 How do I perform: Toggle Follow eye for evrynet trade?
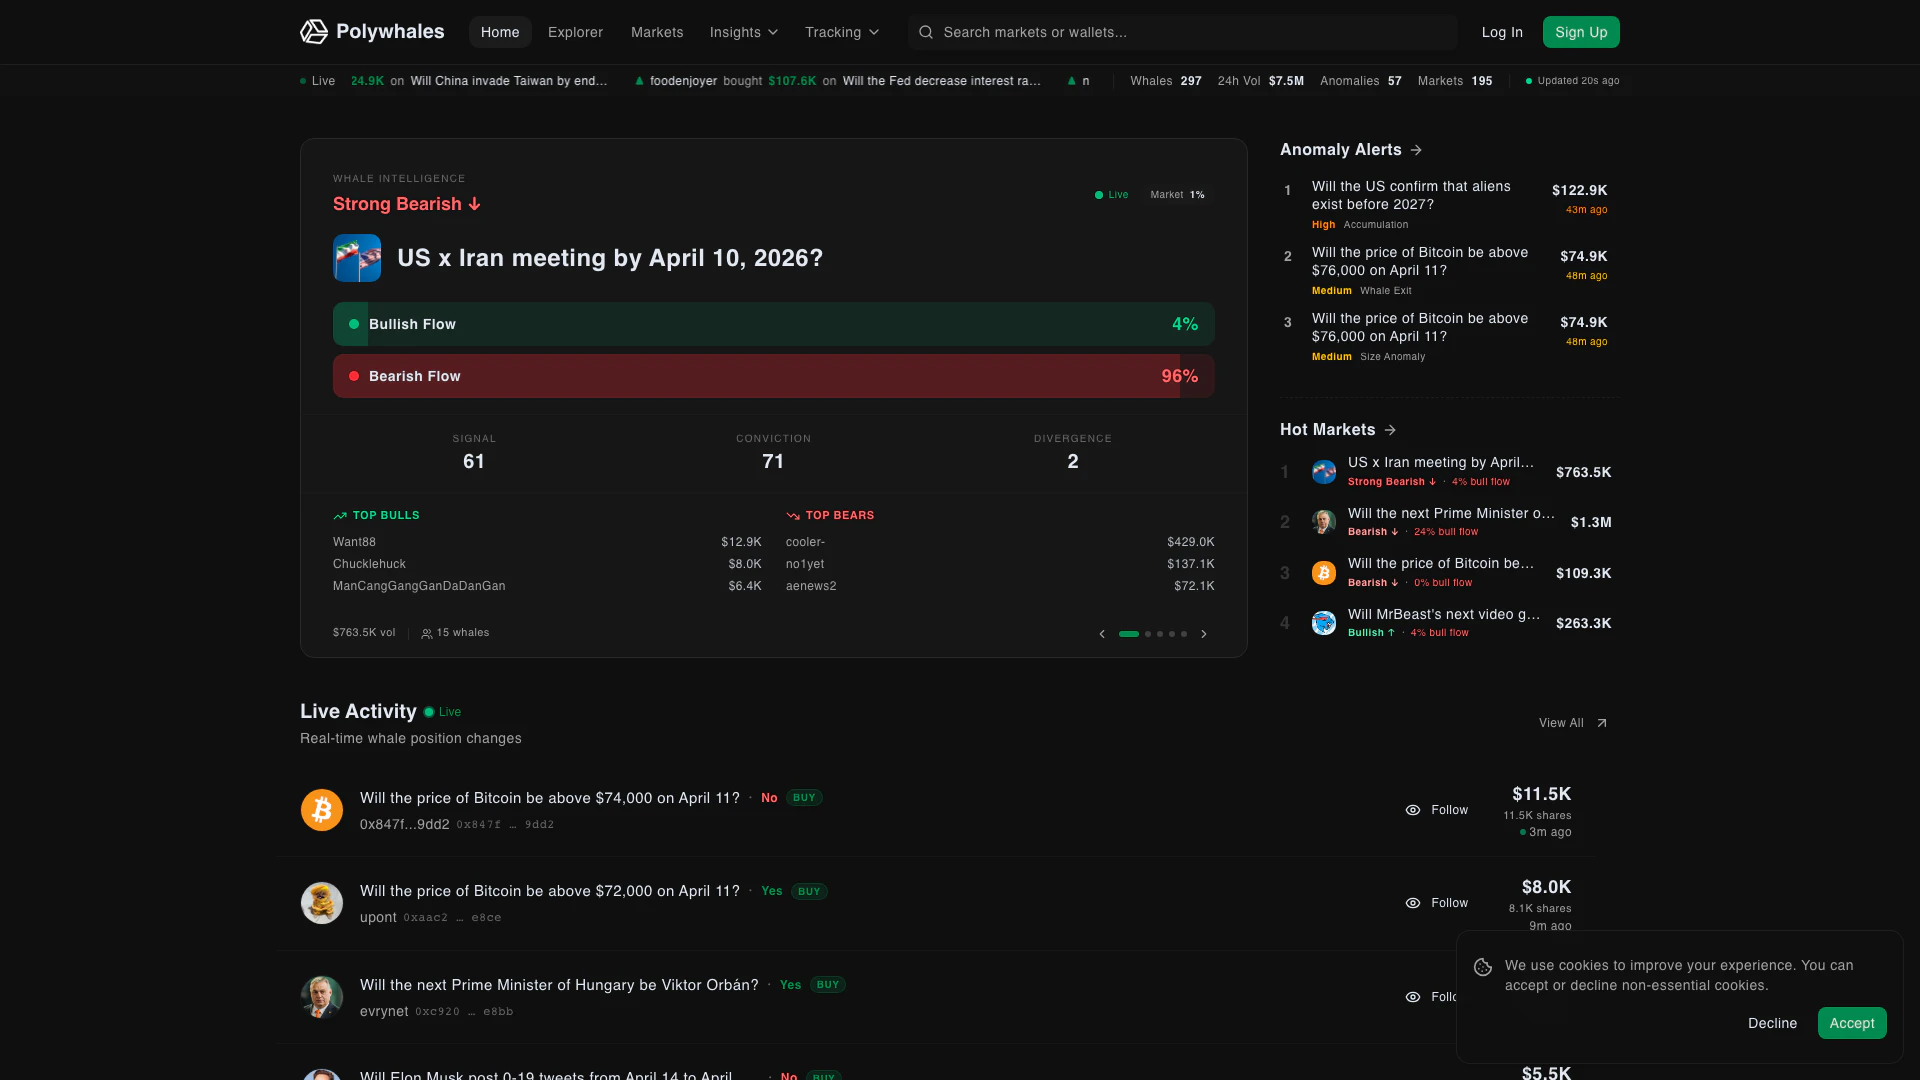pyautogui.click(x=1413, y=997)
